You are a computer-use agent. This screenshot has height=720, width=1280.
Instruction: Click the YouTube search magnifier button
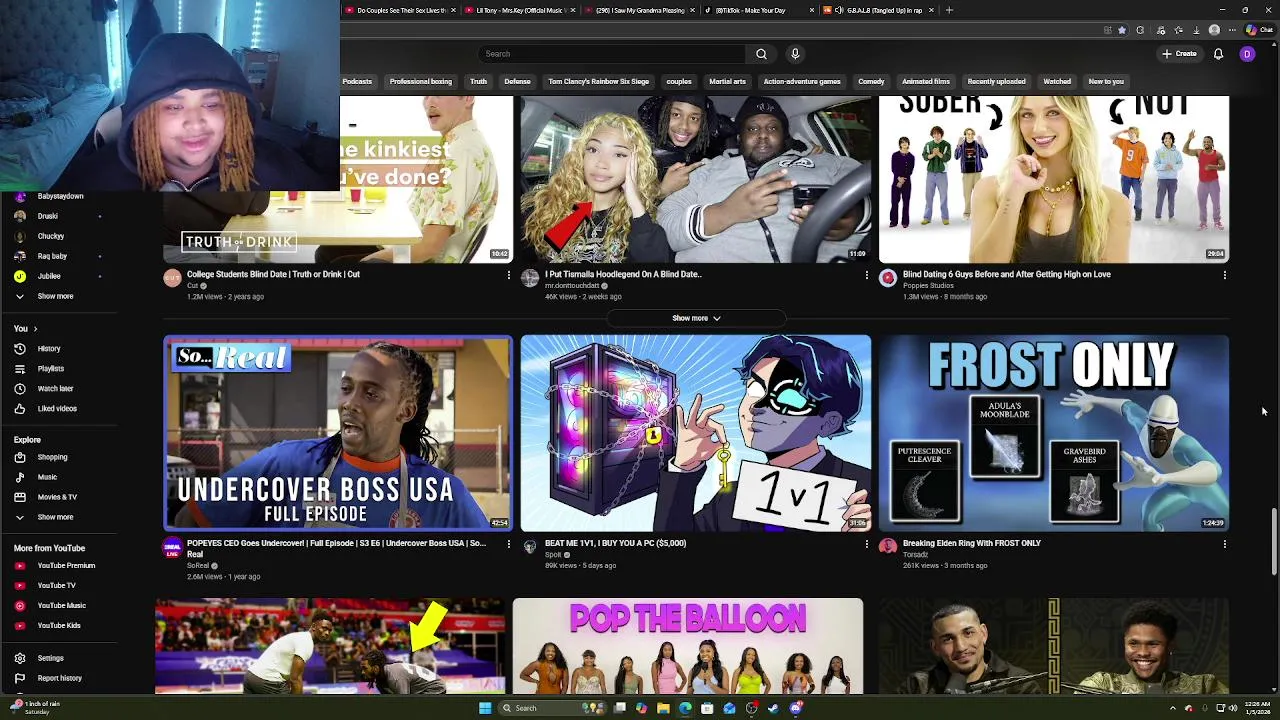tap(761, 54)
